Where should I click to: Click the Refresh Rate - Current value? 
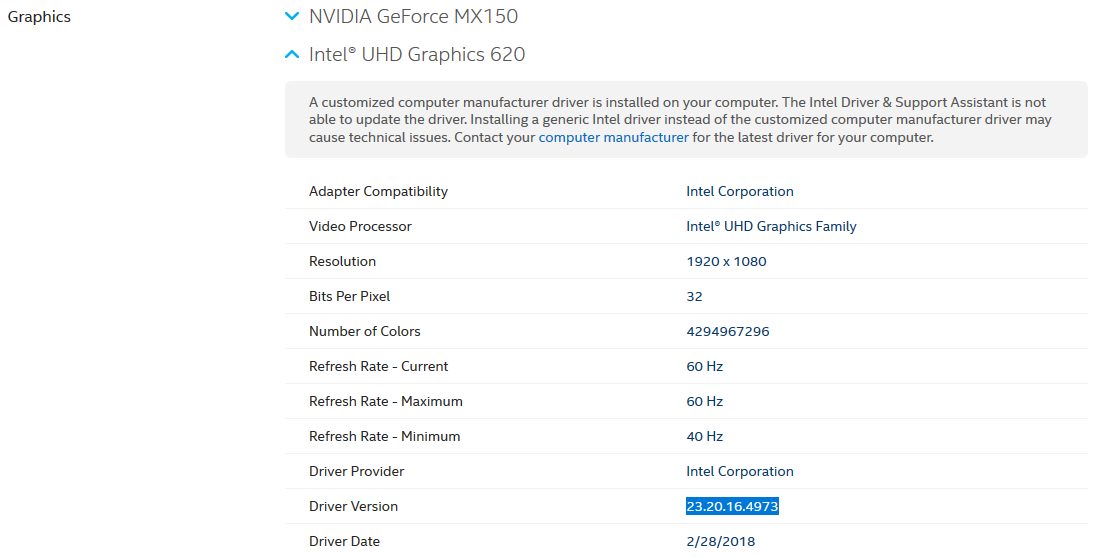click(x=704, y=367)
